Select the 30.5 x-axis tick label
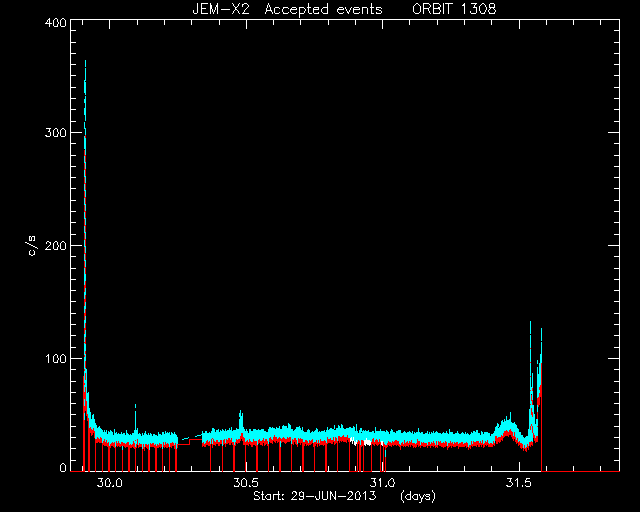This screenshot has height=512, width=640. coord(246,483)
